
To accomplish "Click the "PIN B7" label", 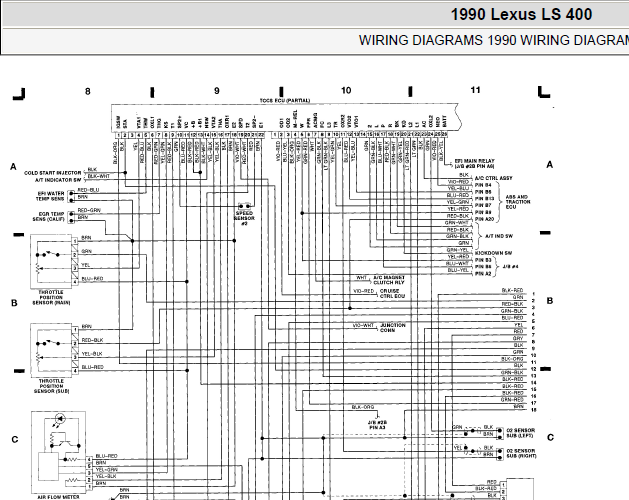I will pyautogui.click(x=483, y=205).
